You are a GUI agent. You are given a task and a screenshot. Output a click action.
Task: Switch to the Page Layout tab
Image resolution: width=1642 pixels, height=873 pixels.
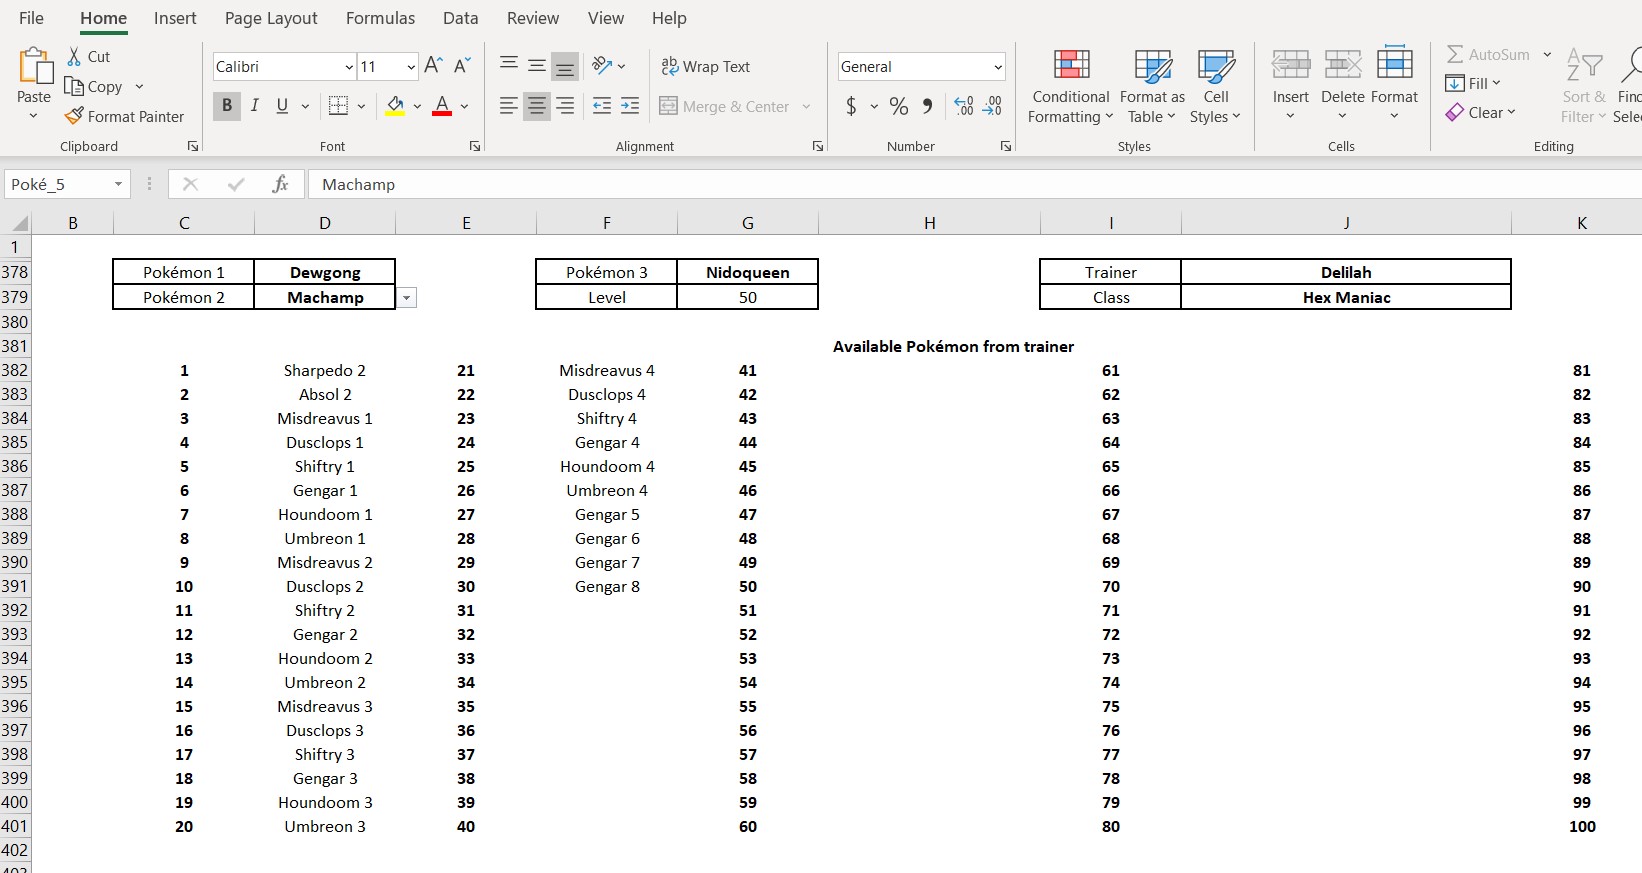point(271,18)
